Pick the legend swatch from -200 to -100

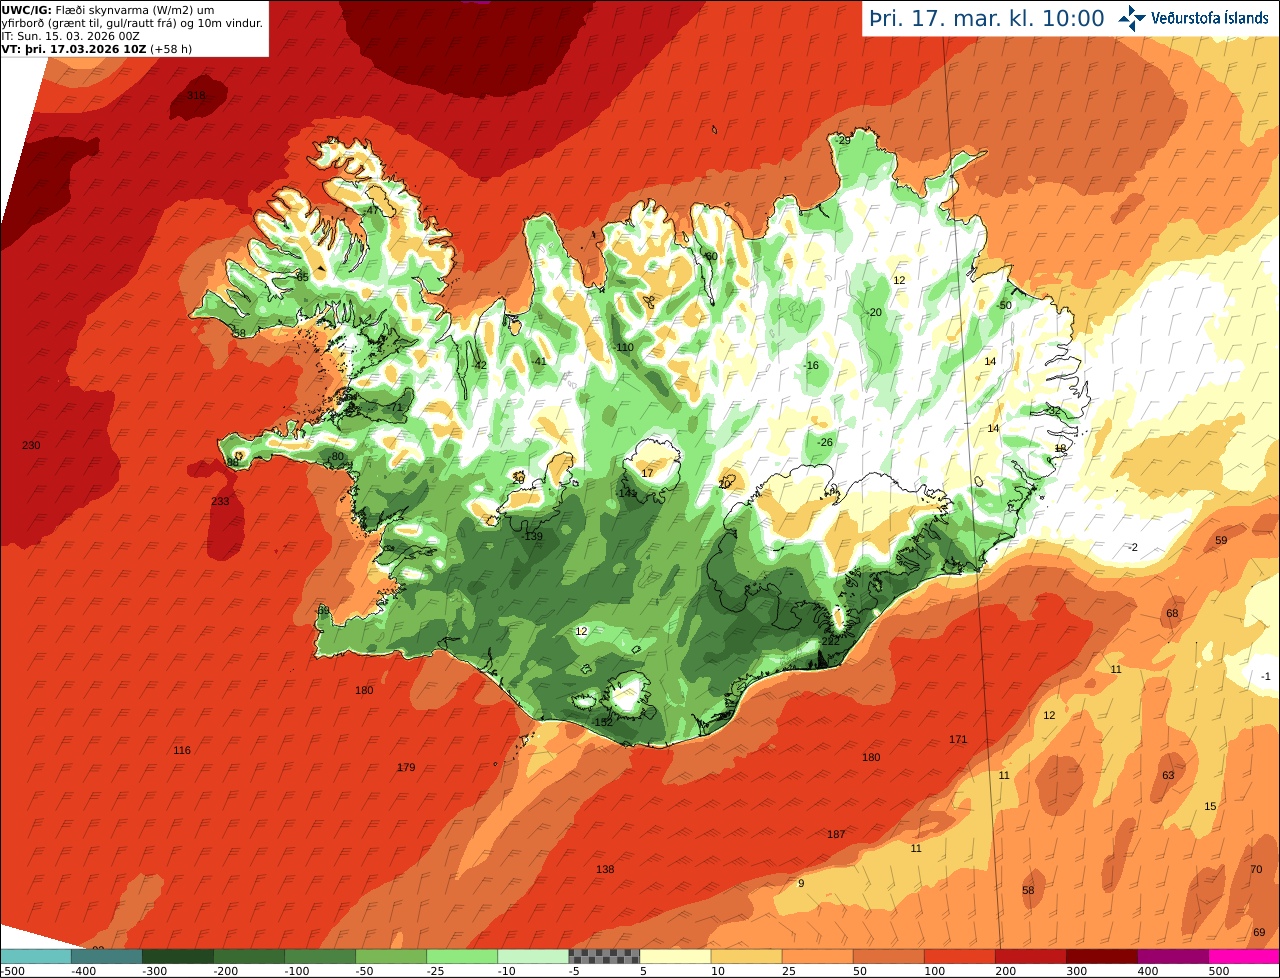coord(248,956)
